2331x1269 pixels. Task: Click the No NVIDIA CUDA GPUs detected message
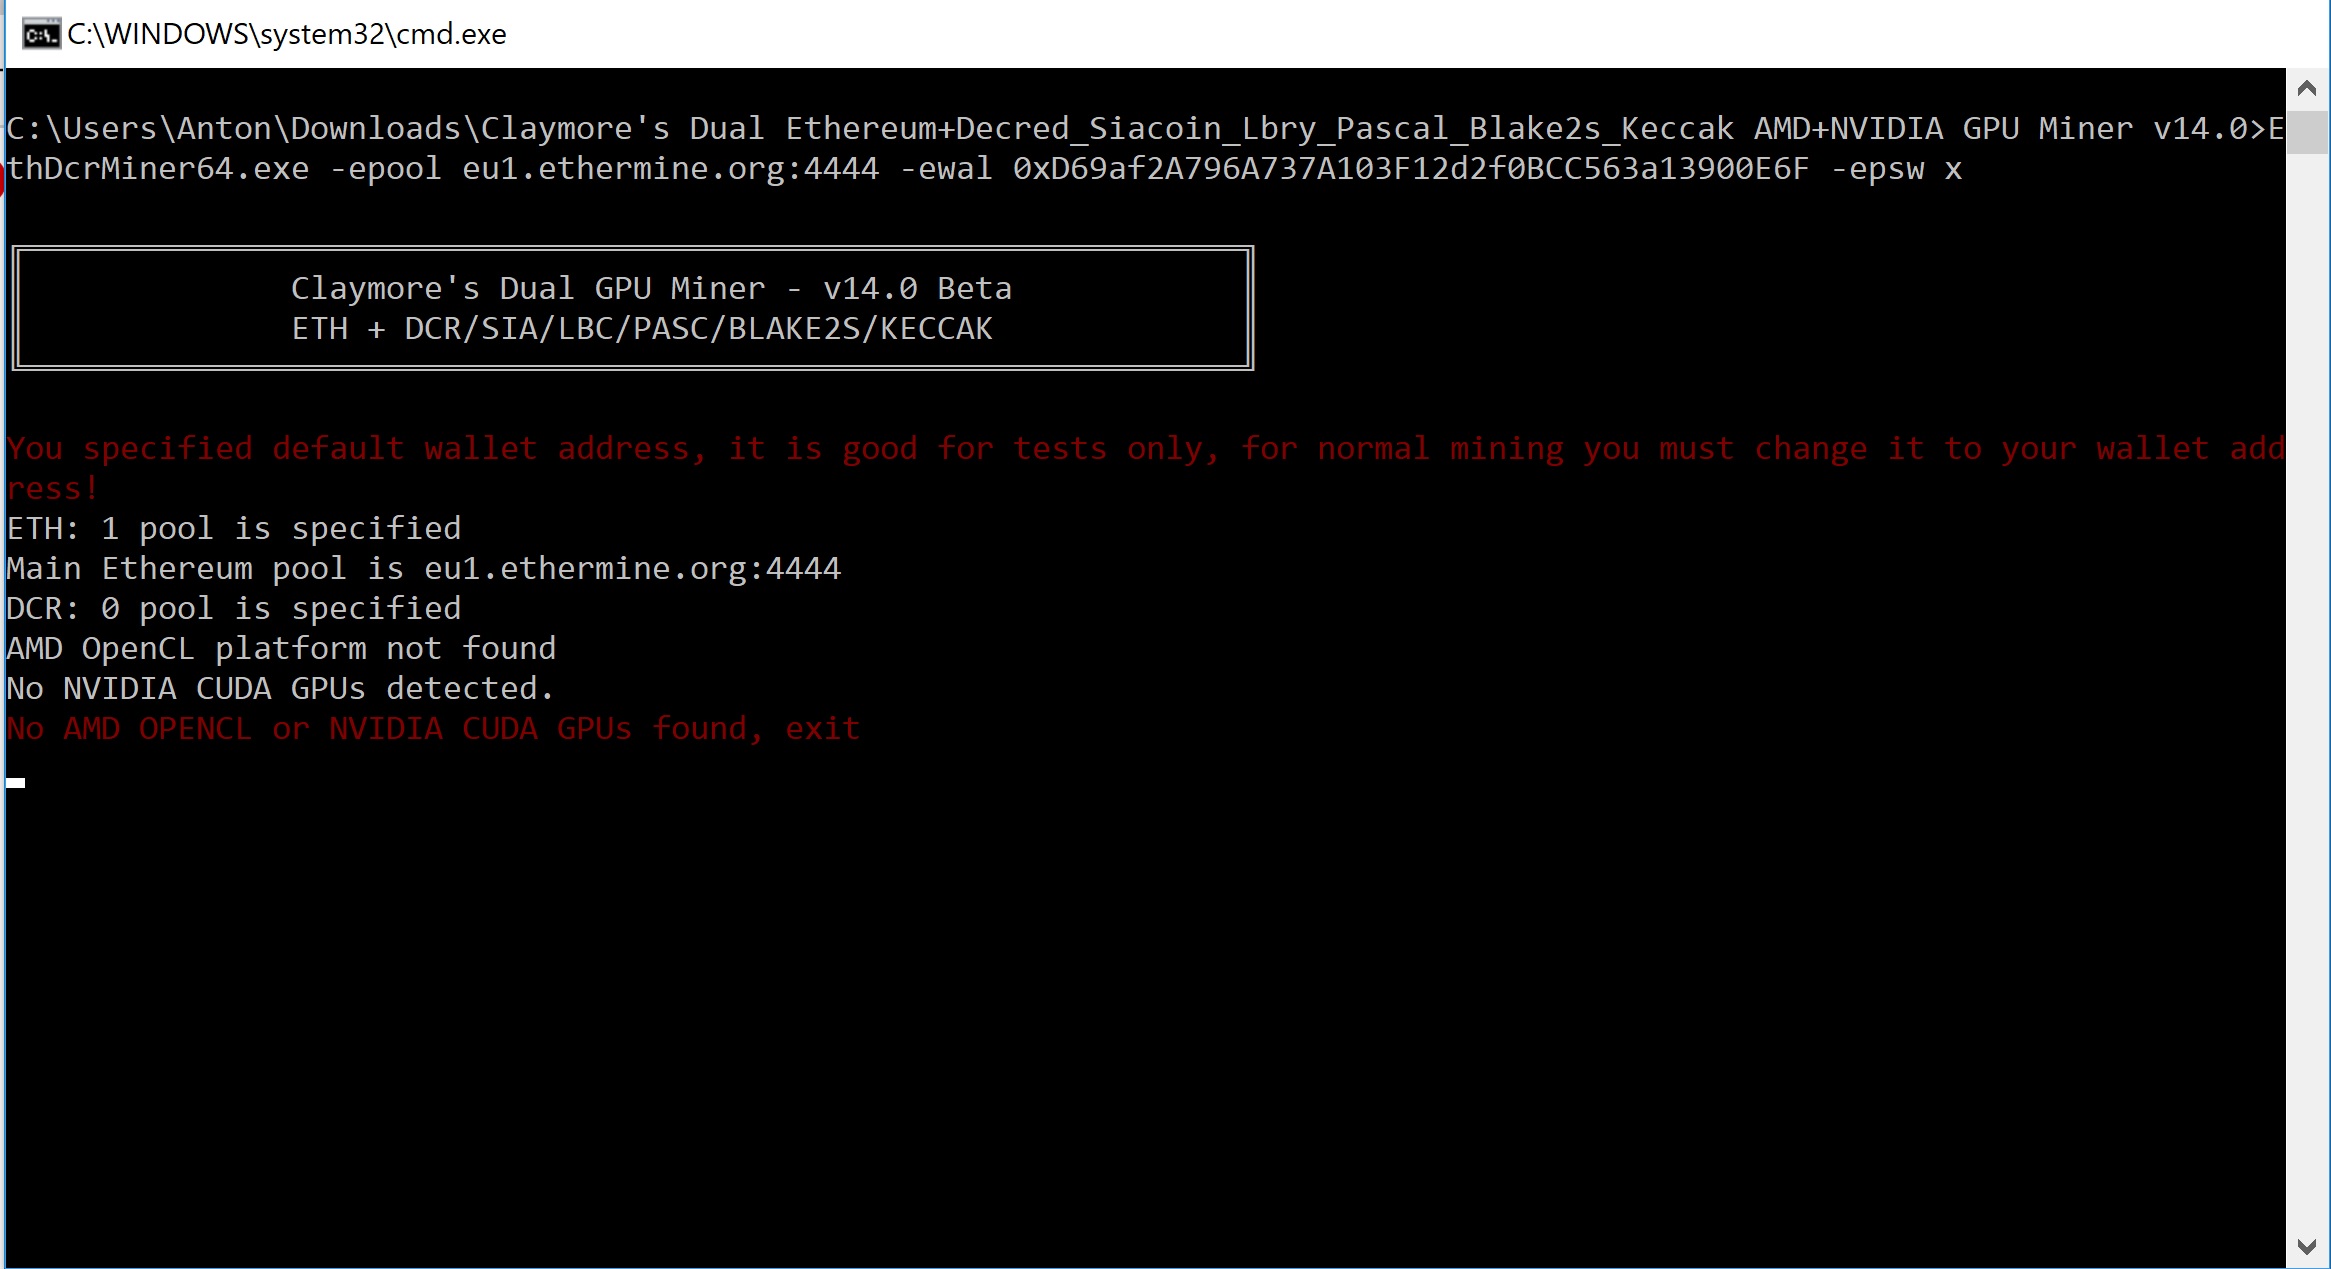(281, 688)
